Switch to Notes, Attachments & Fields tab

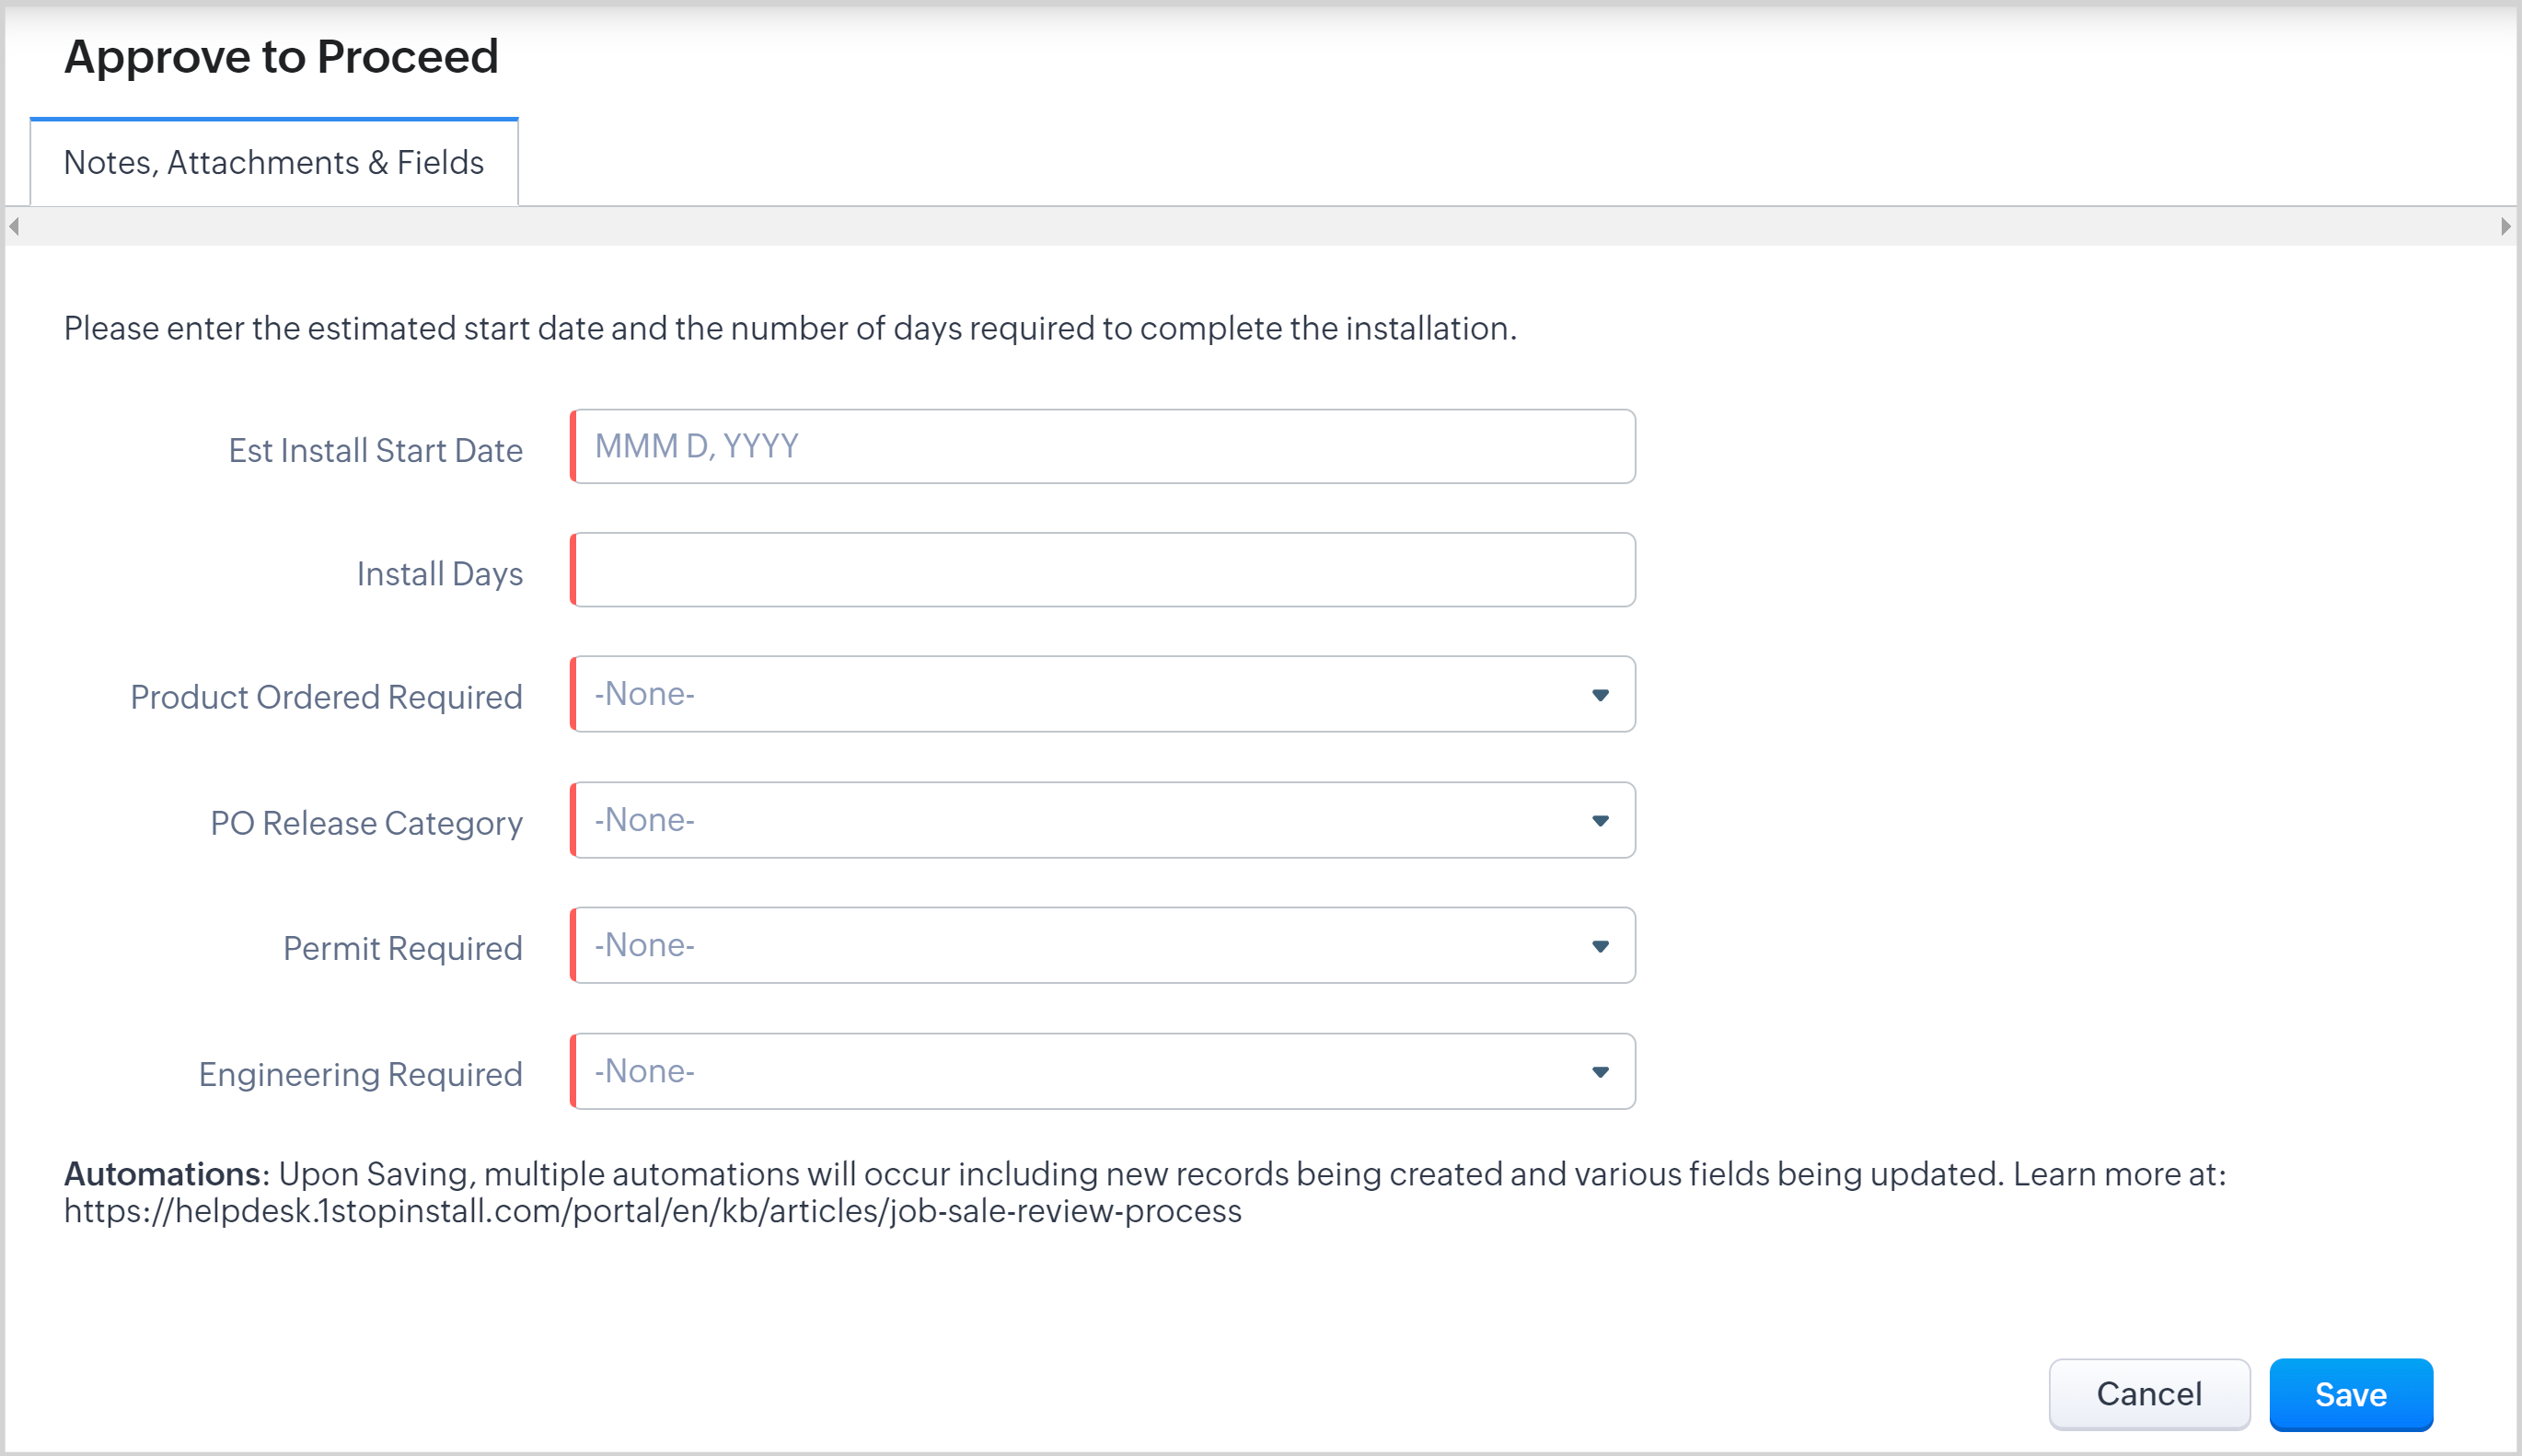[273, 163]
